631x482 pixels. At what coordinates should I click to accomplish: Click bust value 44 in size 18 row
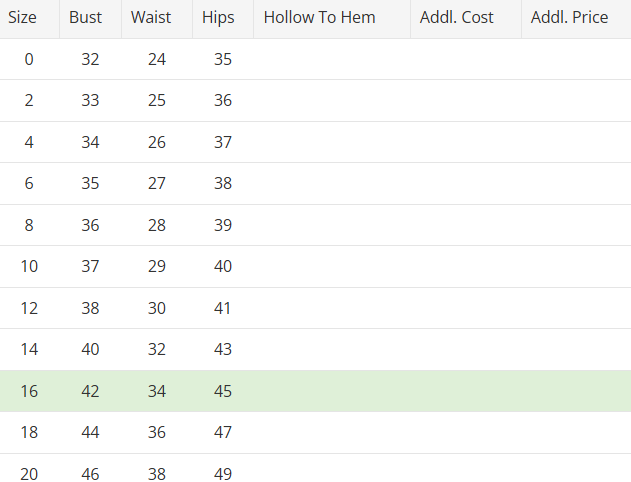click(x=91, y=432)
